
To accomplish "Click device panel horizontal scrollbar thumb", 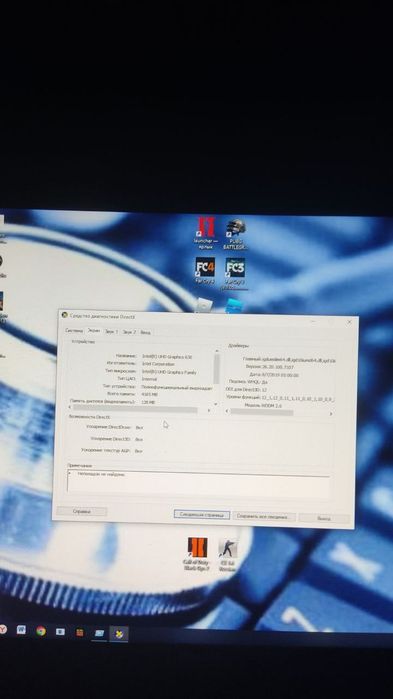I will pyautogui.click(x=135, y=409).
